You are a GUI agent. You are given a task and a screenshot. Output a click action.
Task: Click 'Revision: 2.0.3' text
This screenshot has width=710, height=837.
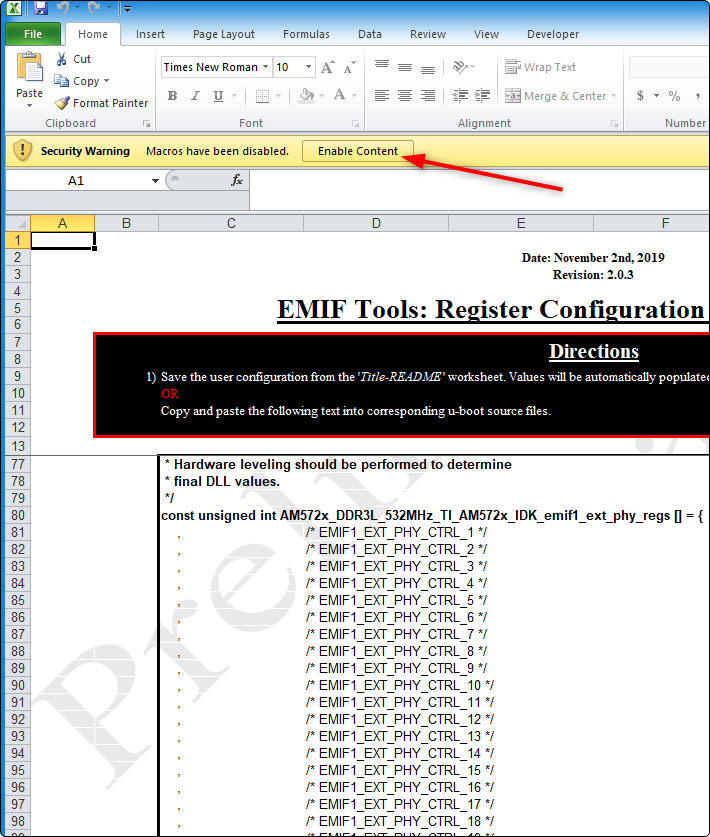coord(593,275)
